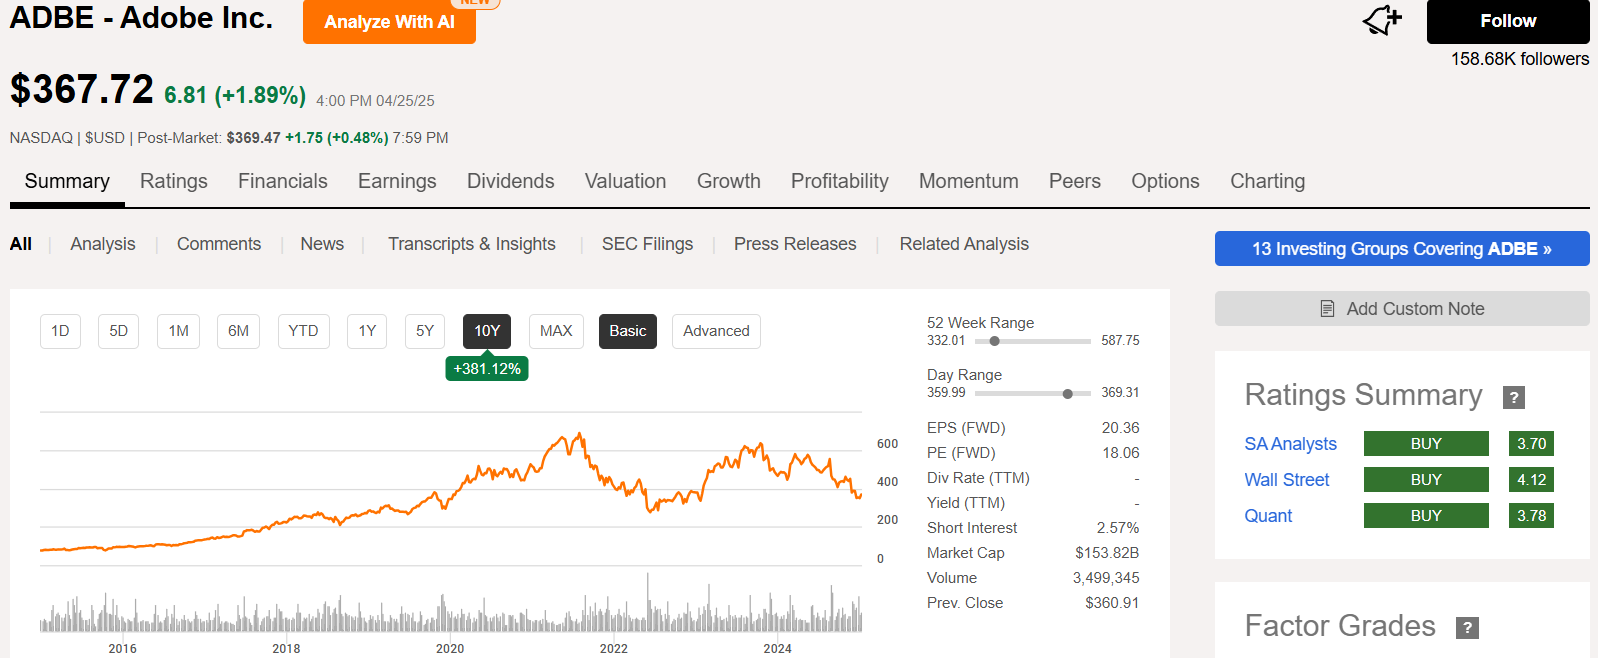Set chart range to 5D

click(118, 331)
